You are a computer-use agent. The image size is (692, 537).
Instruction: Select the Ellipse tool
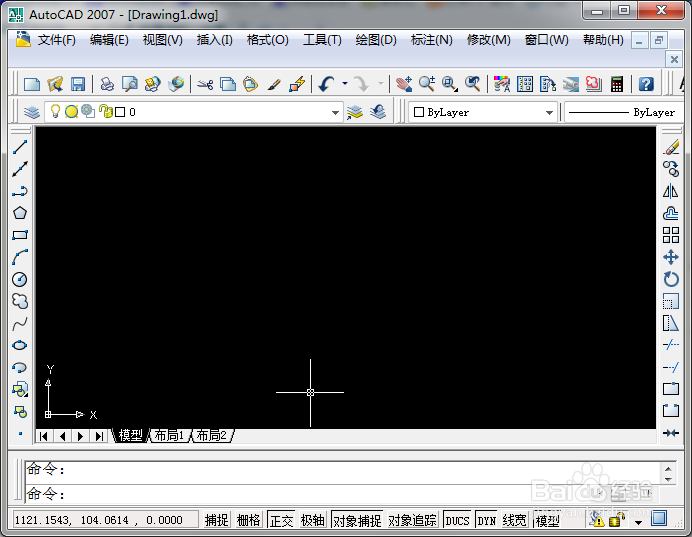pyautogui.click(x=20, y=345)
